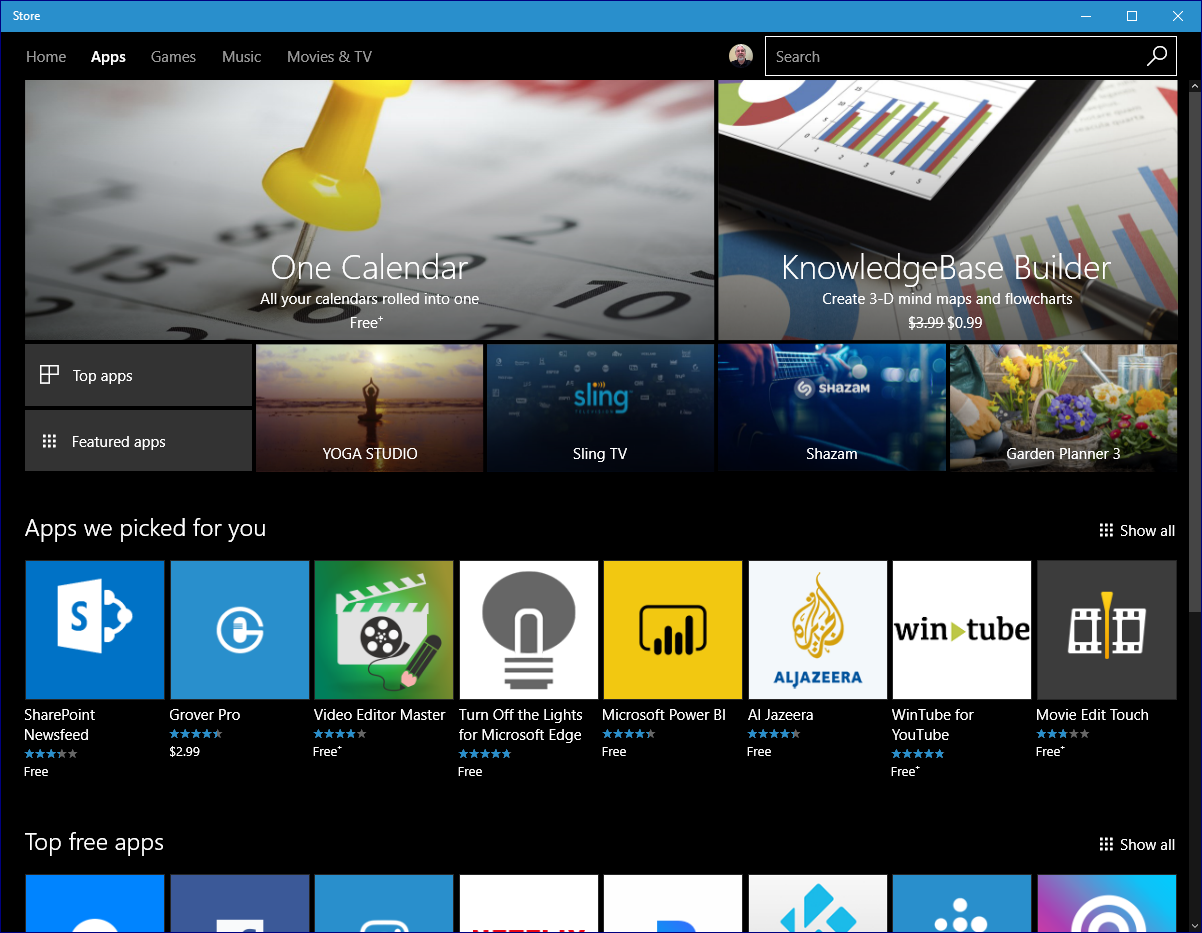Open the Video Editor Master app icon

pyautogui.click(x=384, y=629)
